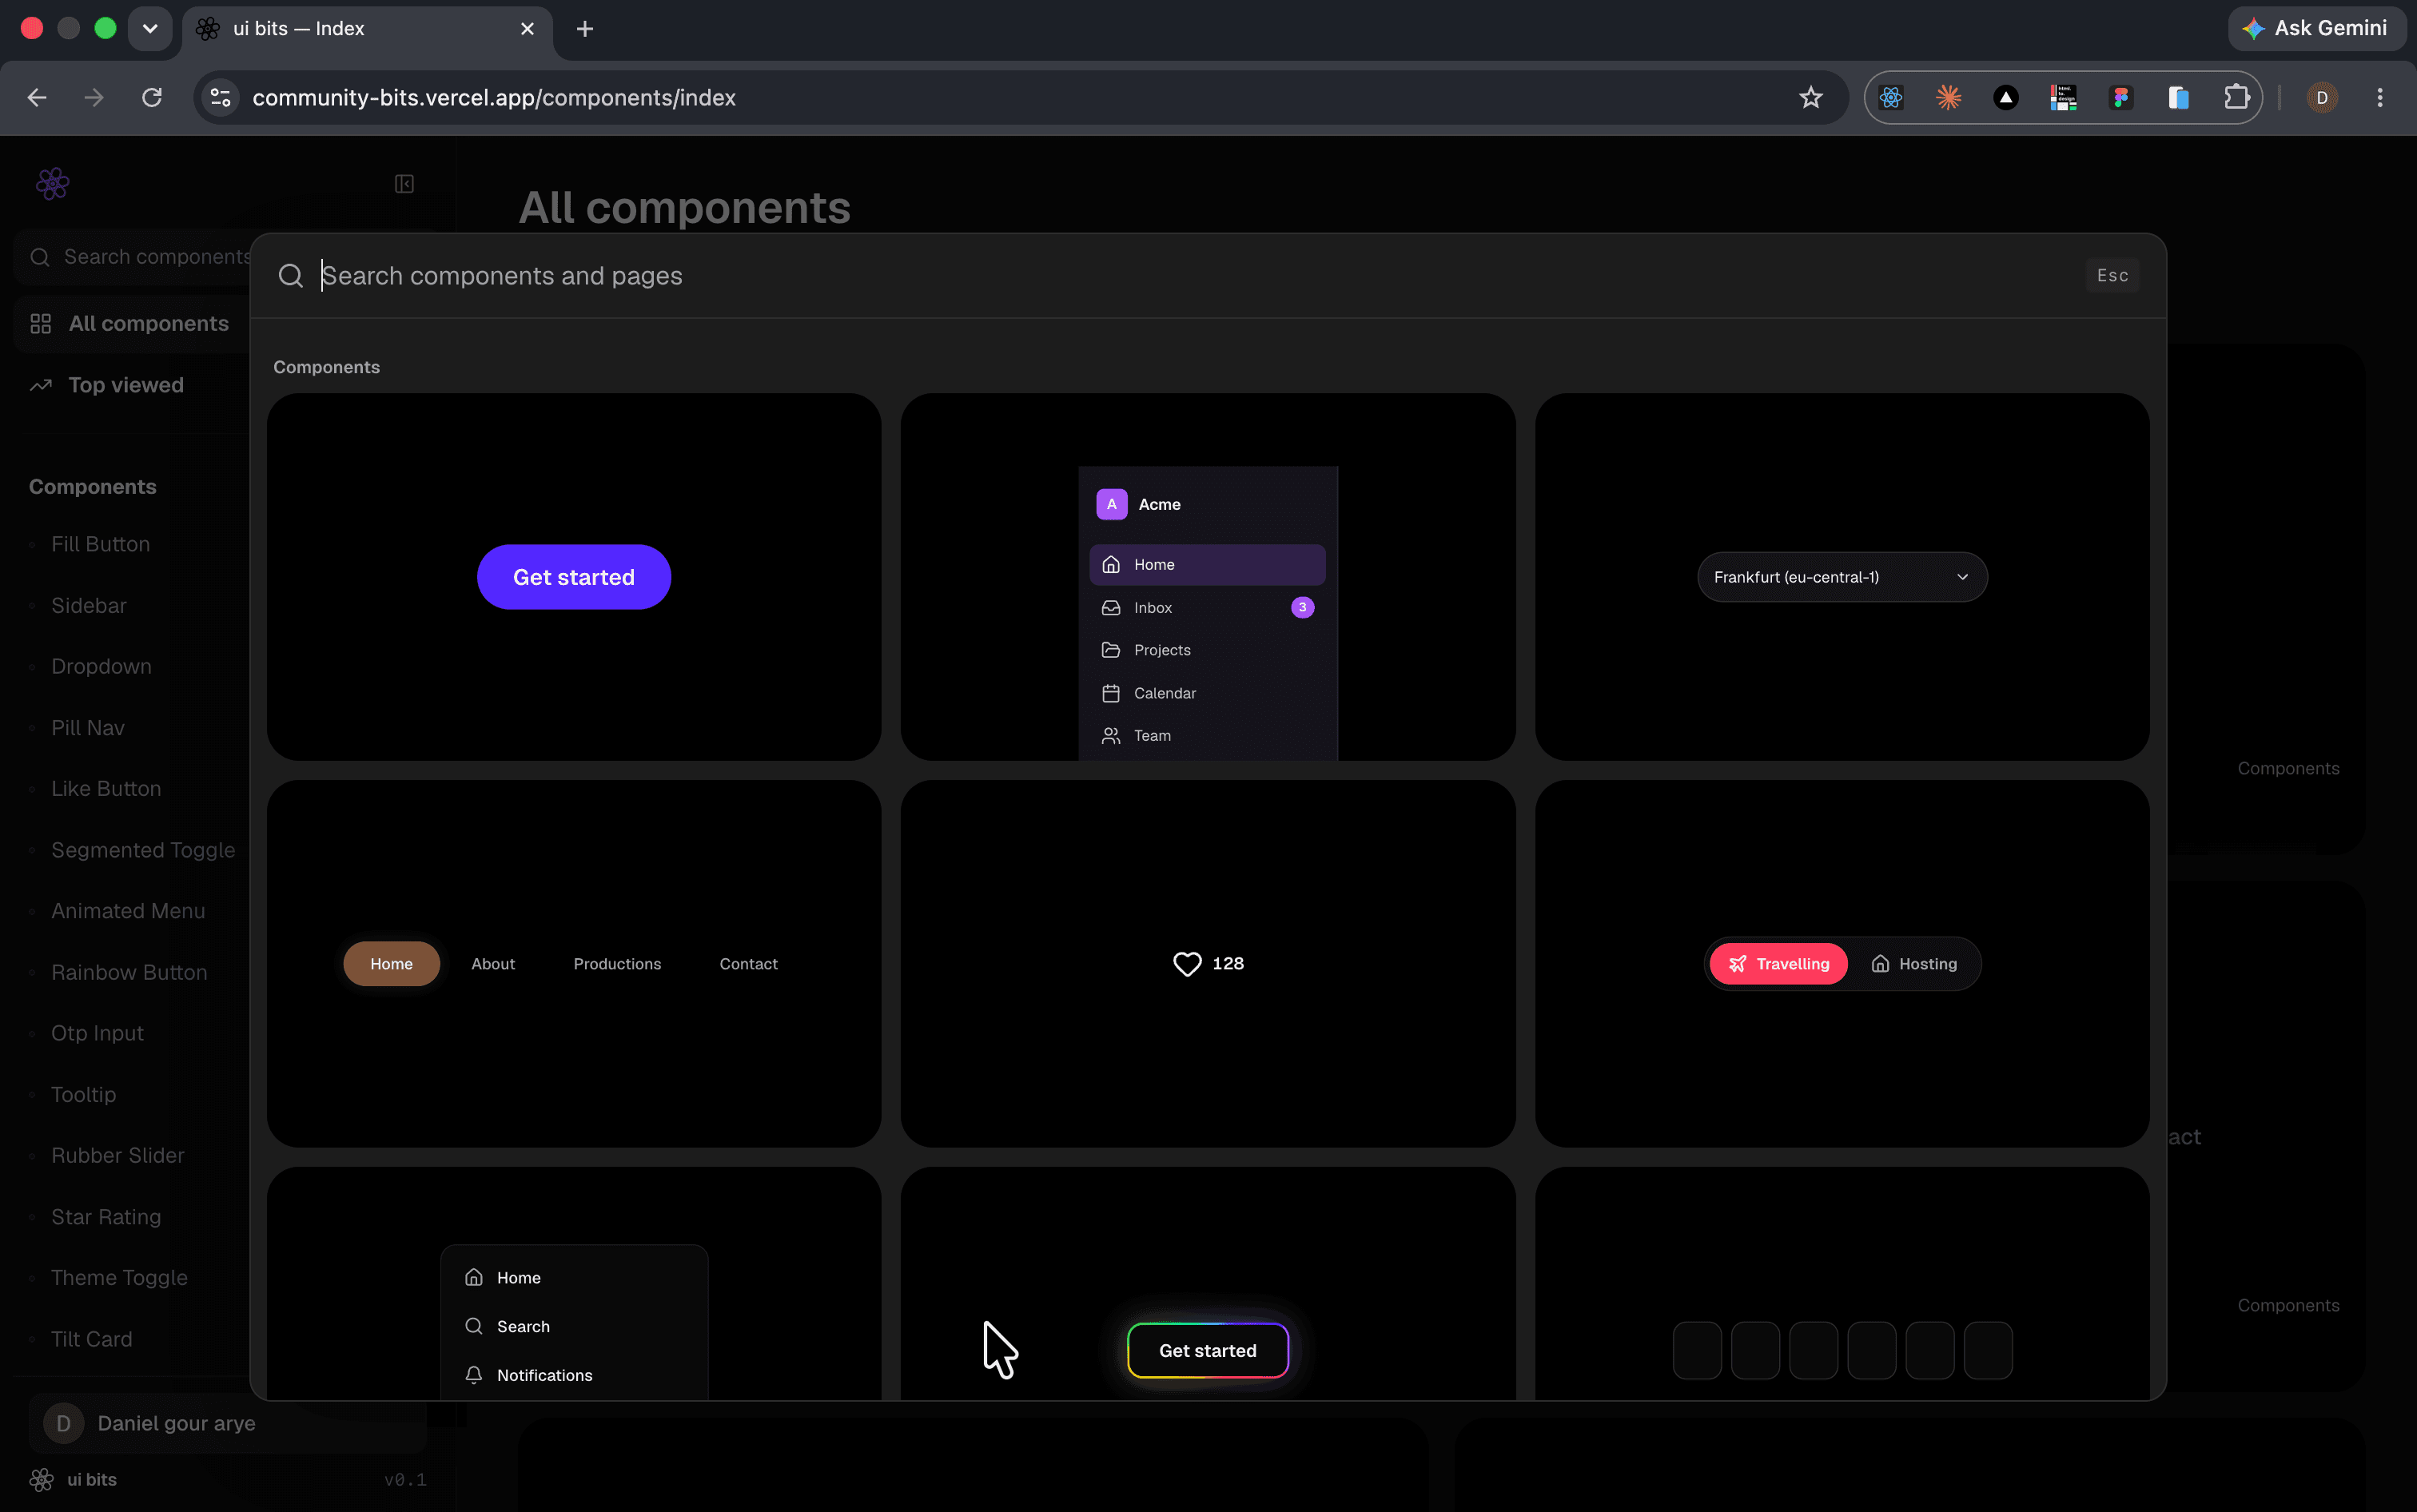Open Theme Toggle in the sidebar list
This screenshot has width=2417, height=1512.
tap(119, 1278)
